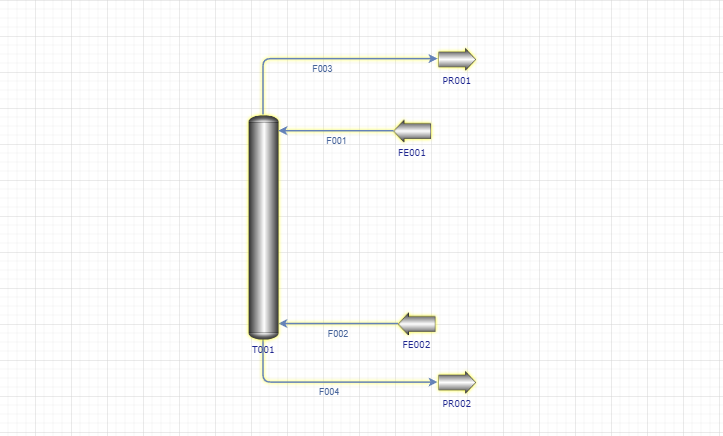Click the PR001 label text
The image size is (723, 436).
[x=456, y=81]
